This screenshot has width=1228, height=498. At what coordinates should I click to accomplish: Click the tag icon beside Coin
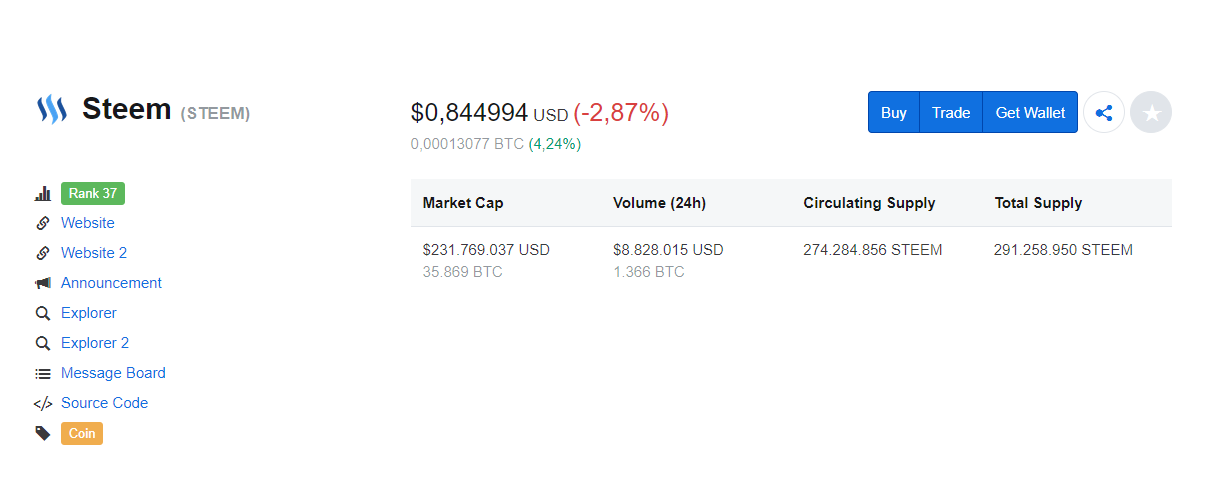coord(43,433)
